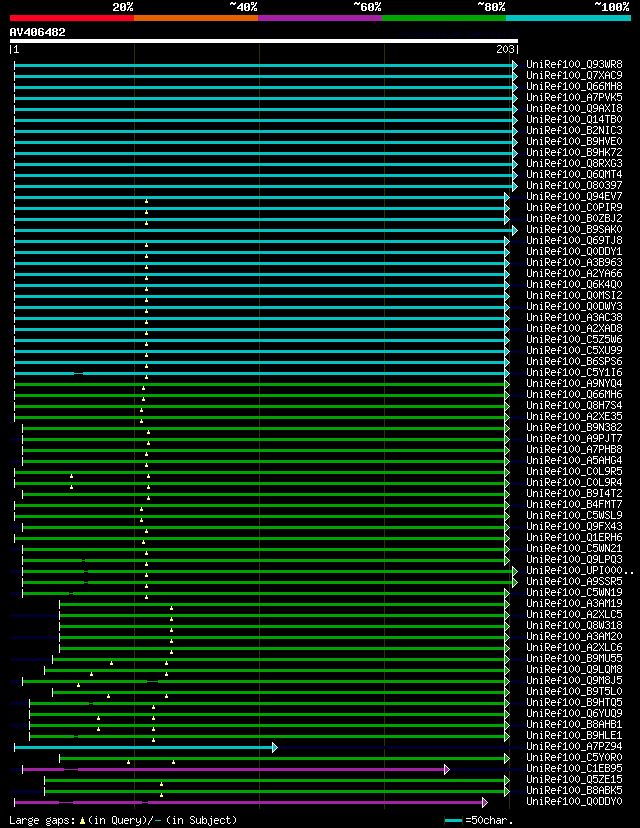Viewport: 640px width, 828px height.
Task: Select UniRef100_C1EB95 label
Action: click(x=574, y=769)
